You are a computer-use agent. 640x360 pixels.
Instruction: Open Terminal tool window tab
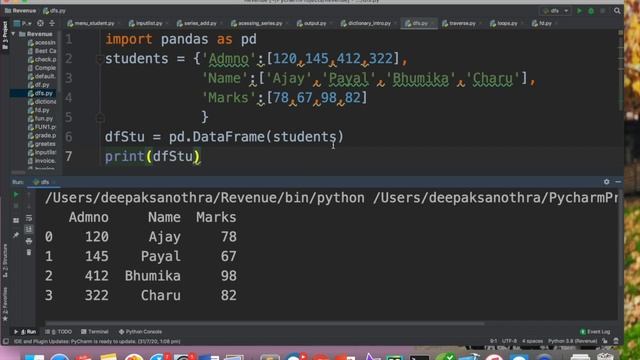(x=95, y=332)
